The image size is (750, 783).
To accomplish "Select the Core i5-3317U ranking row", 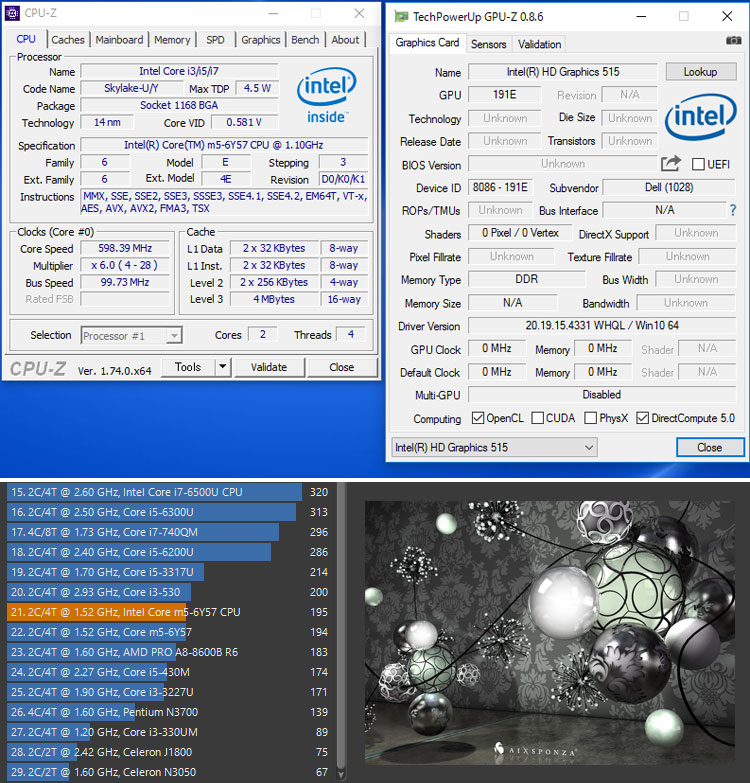I will pyautogui.click(x=168, y=572).
